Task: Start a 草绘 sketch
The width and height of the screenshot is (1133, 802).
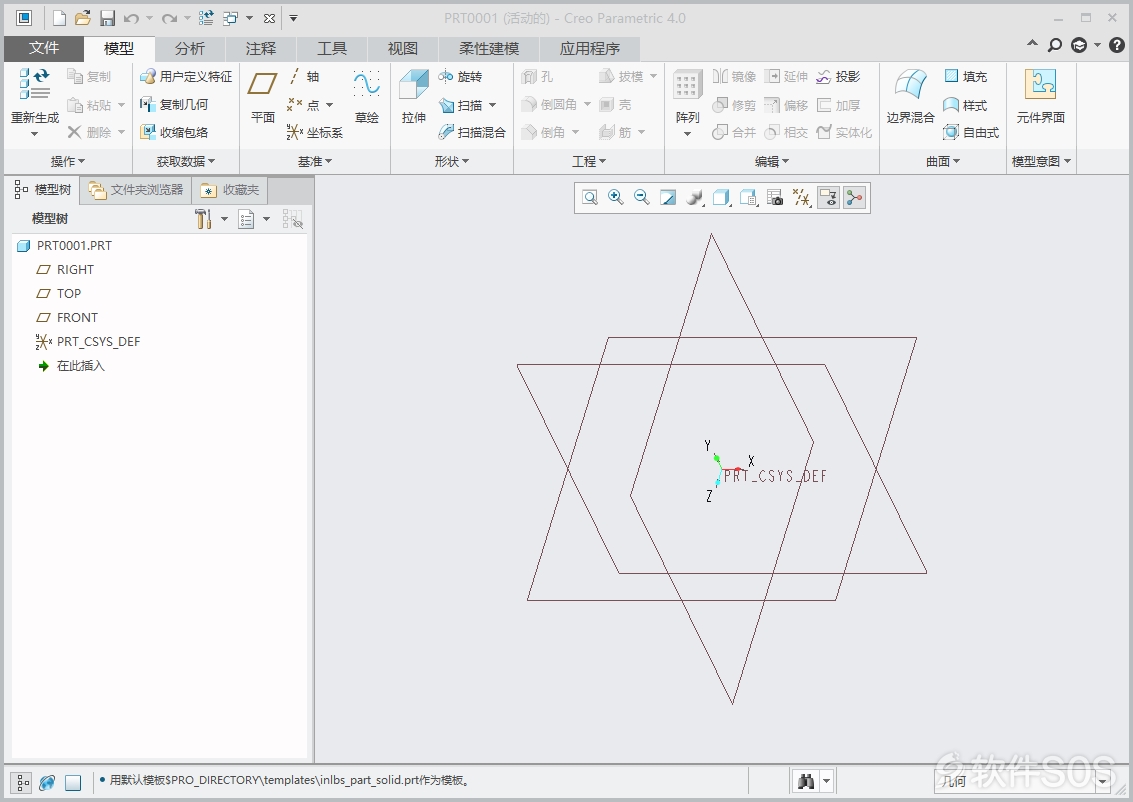Action: coord(367,97)
